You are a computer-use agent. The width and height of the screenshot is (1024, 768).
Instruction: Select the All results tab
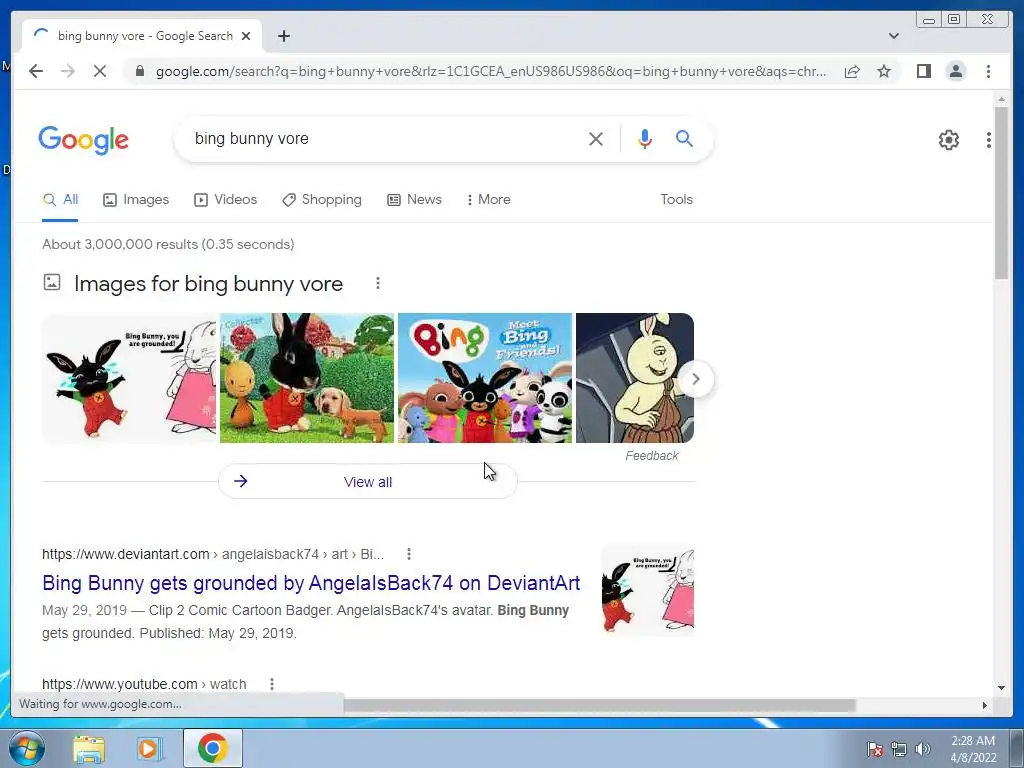click(60, 200)
